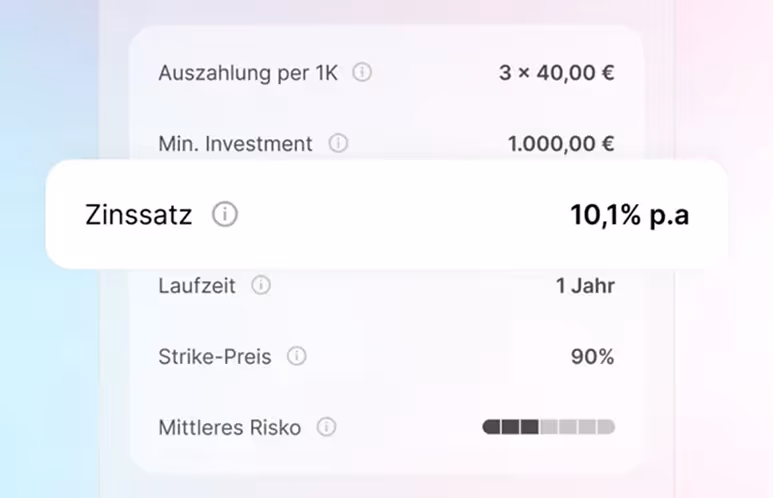Click the Strike-Preis label
This screenshot has height=498, width=774.
215,356
